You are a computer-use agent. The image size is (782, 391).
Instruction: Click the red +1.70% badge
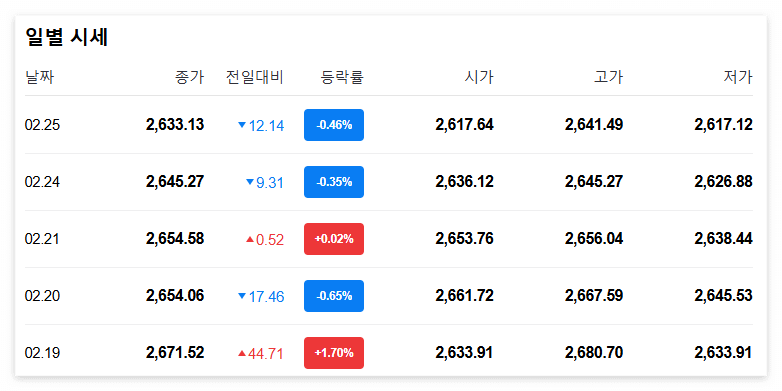pyautogui.click(x=334, y=353)
